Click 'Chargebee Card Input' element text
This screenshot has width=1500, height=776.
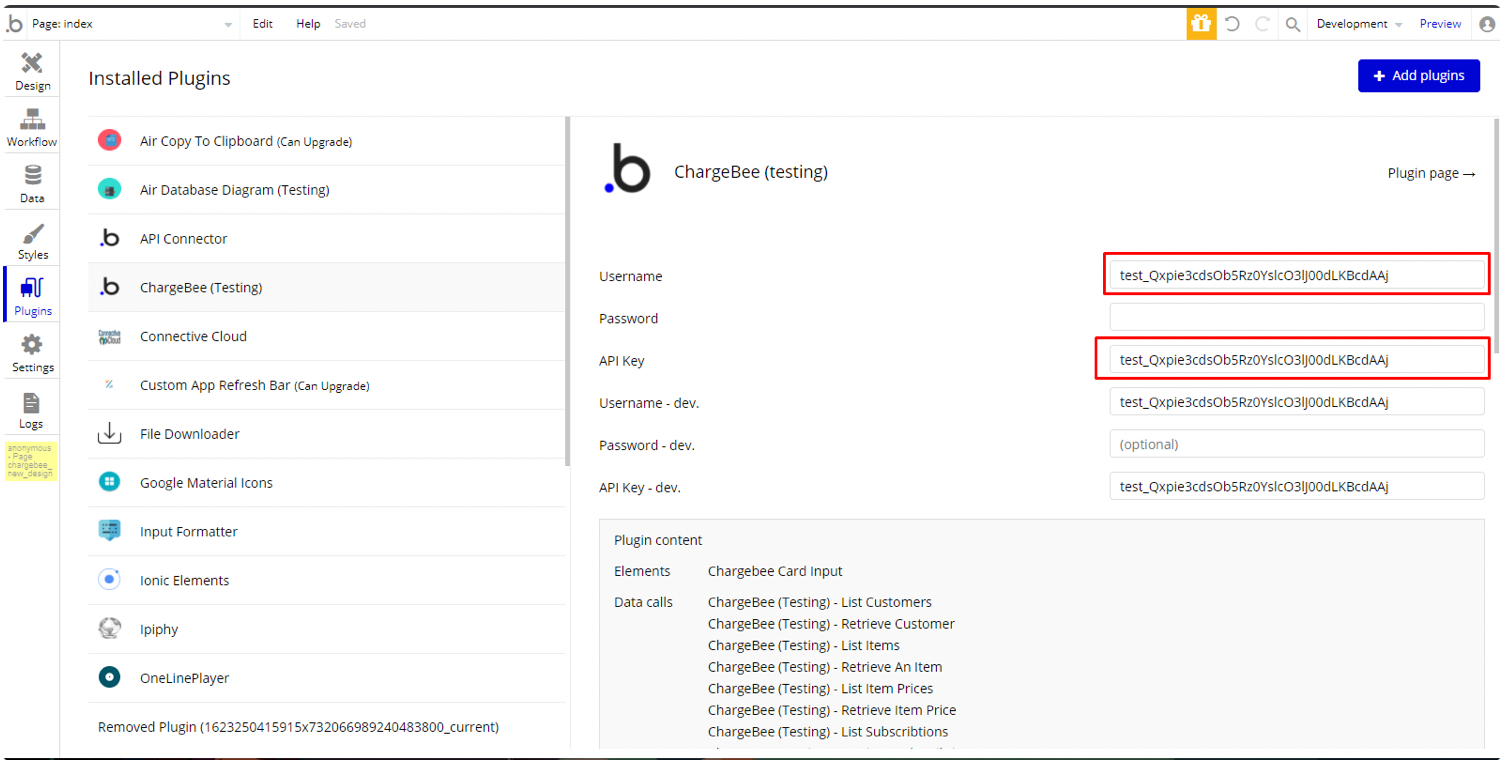[775, 571]
